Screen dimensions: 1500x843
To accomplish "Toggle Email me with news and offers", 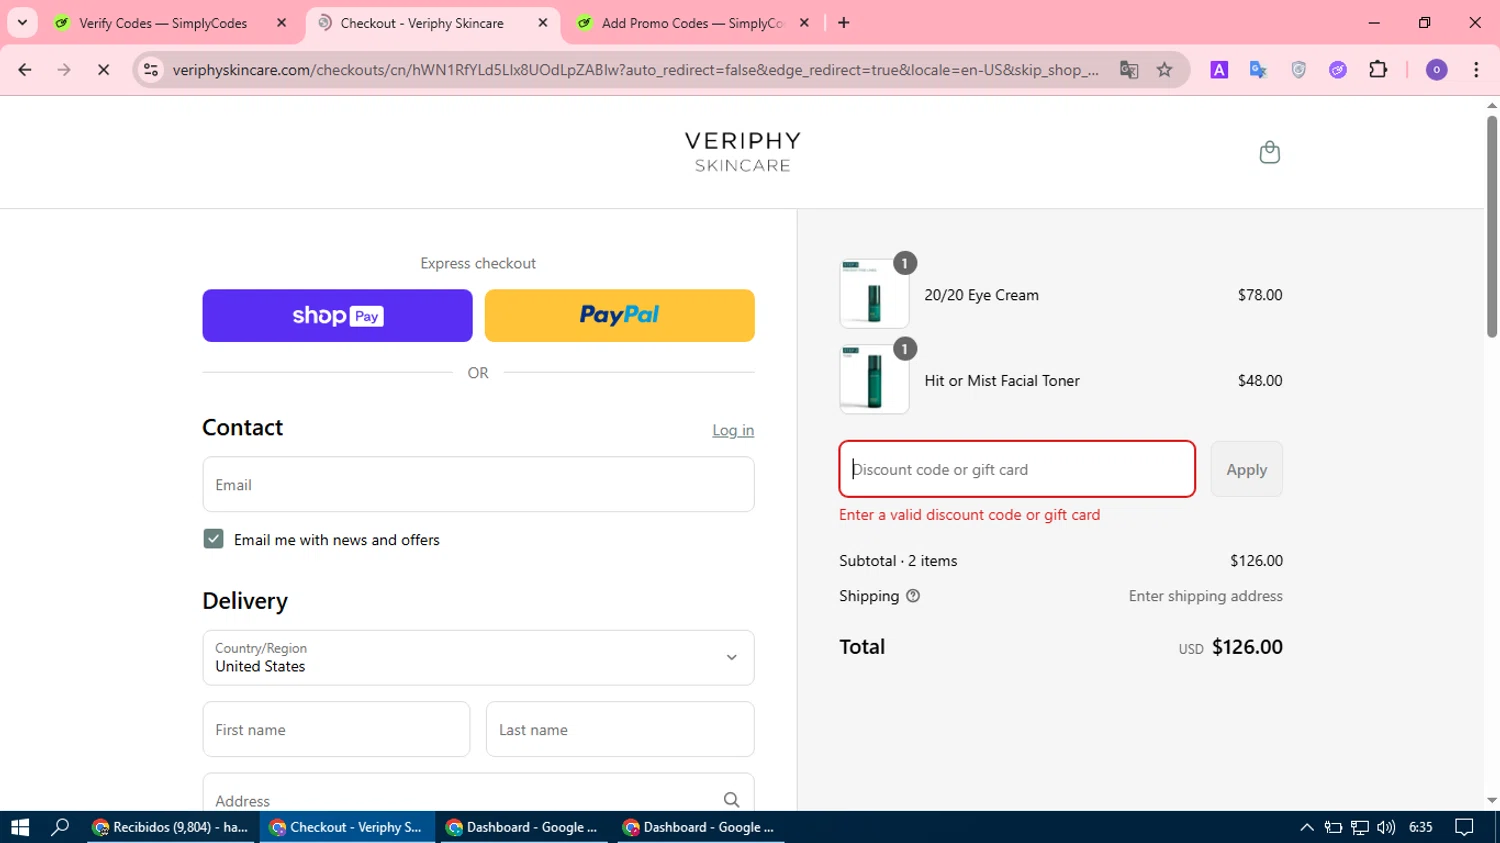I will click(x=213, y=539).
